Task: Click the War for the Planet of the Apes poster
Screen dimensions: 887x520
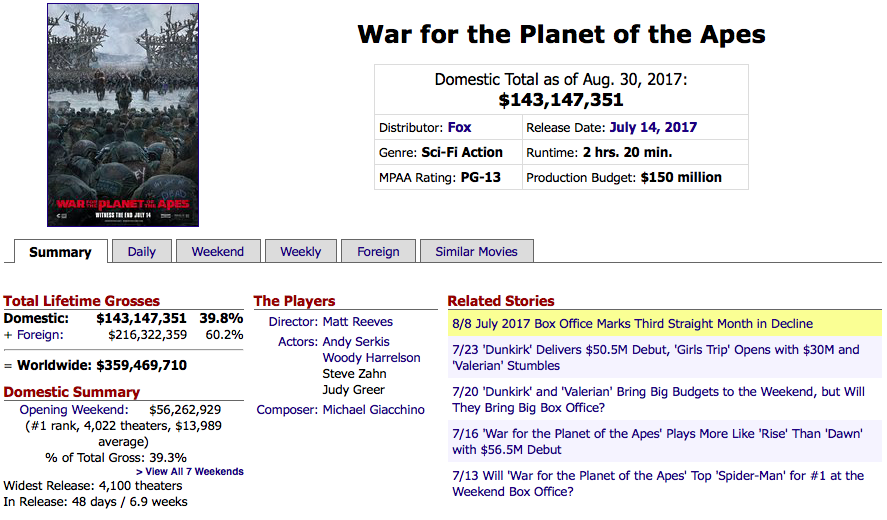Action: [123, 115]
